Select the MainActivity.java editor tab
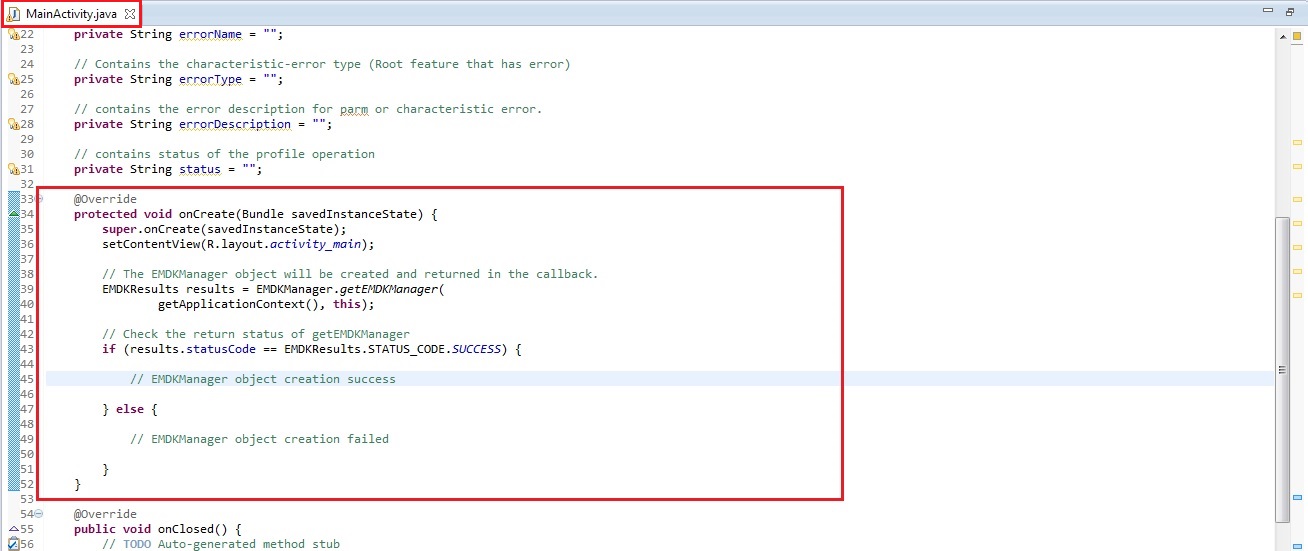This screenshot has width=1308, height=551. click(70, 14)
